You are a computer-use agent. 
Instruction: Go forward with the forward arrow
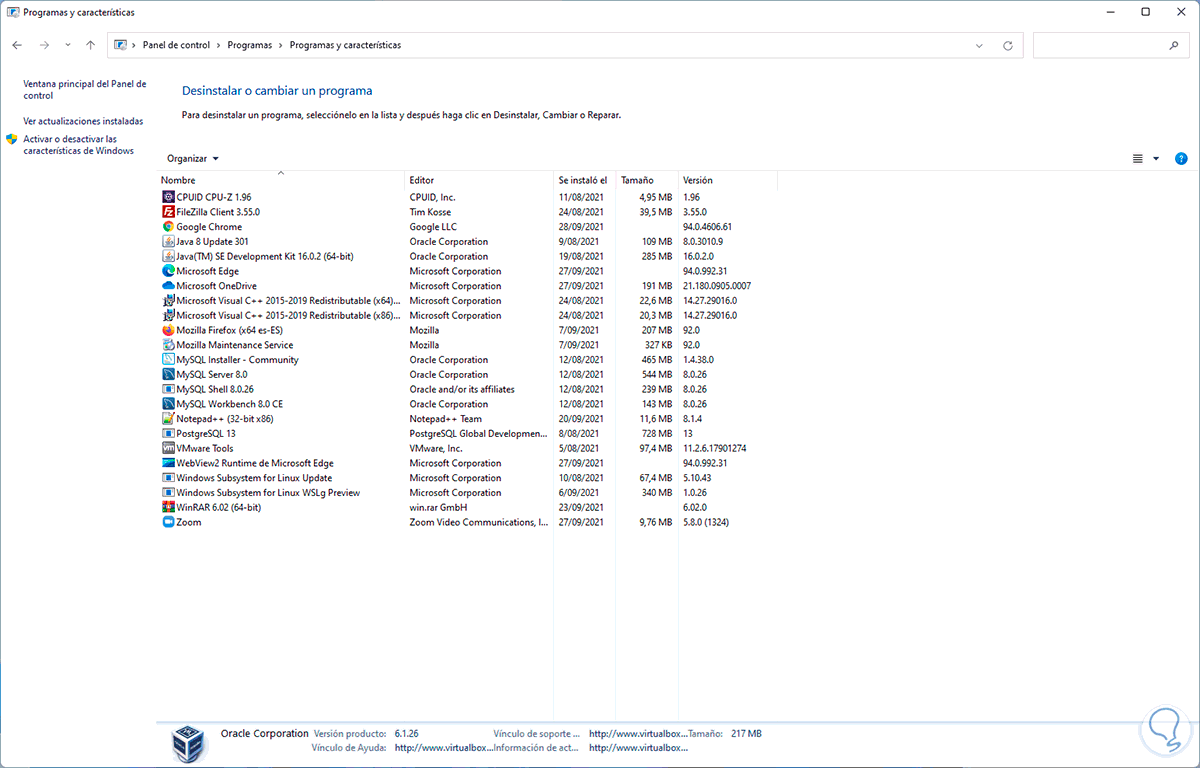44,46
